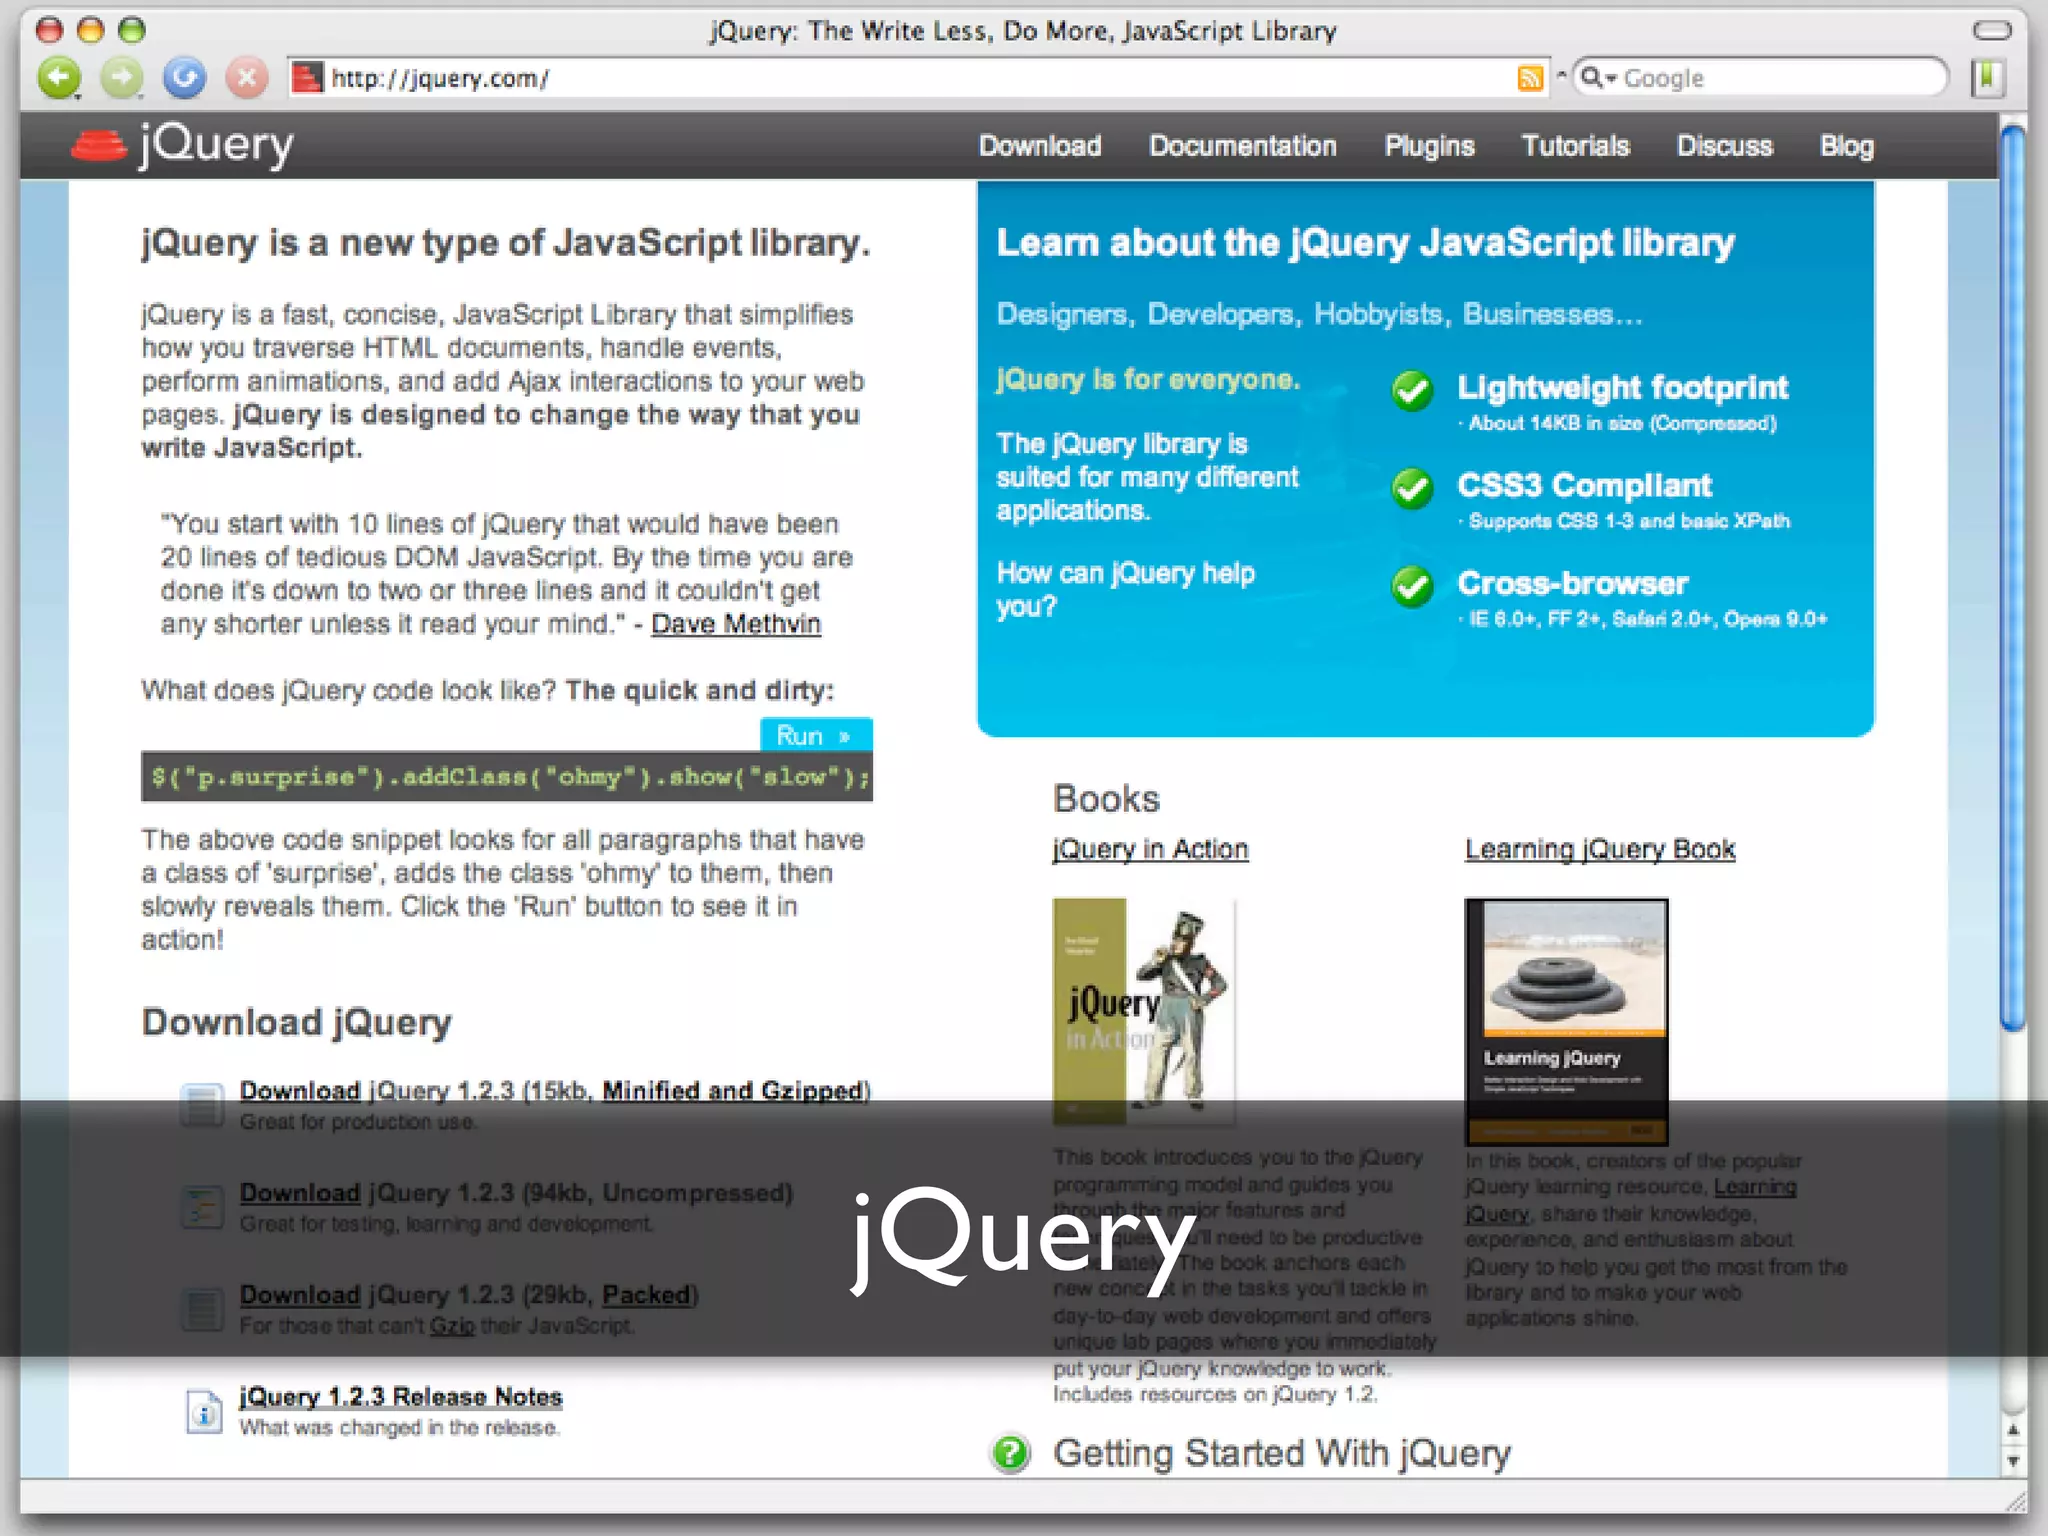2048x1536 pixels.
Task: Open the Learning jQuery Book link
Action: [1600, 849]
